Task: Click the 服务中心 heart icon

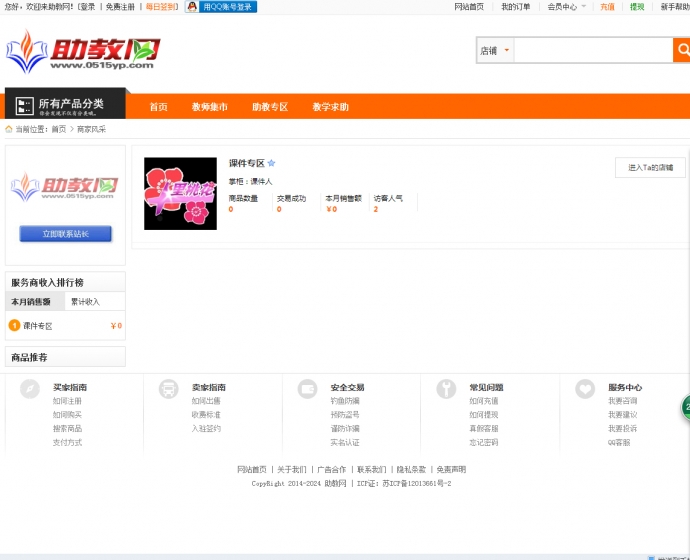Action: tap(585, 389)
